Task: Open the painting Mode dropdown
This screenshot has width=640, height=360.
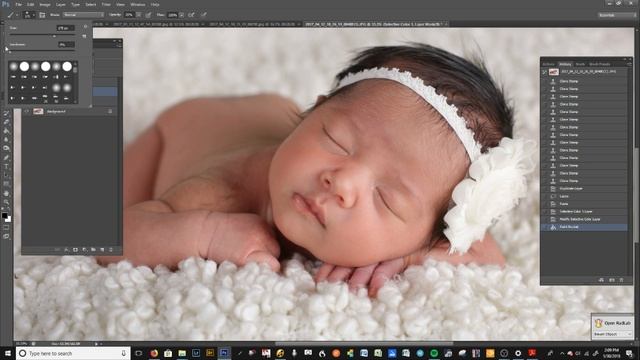Action: tap(83, 15)
